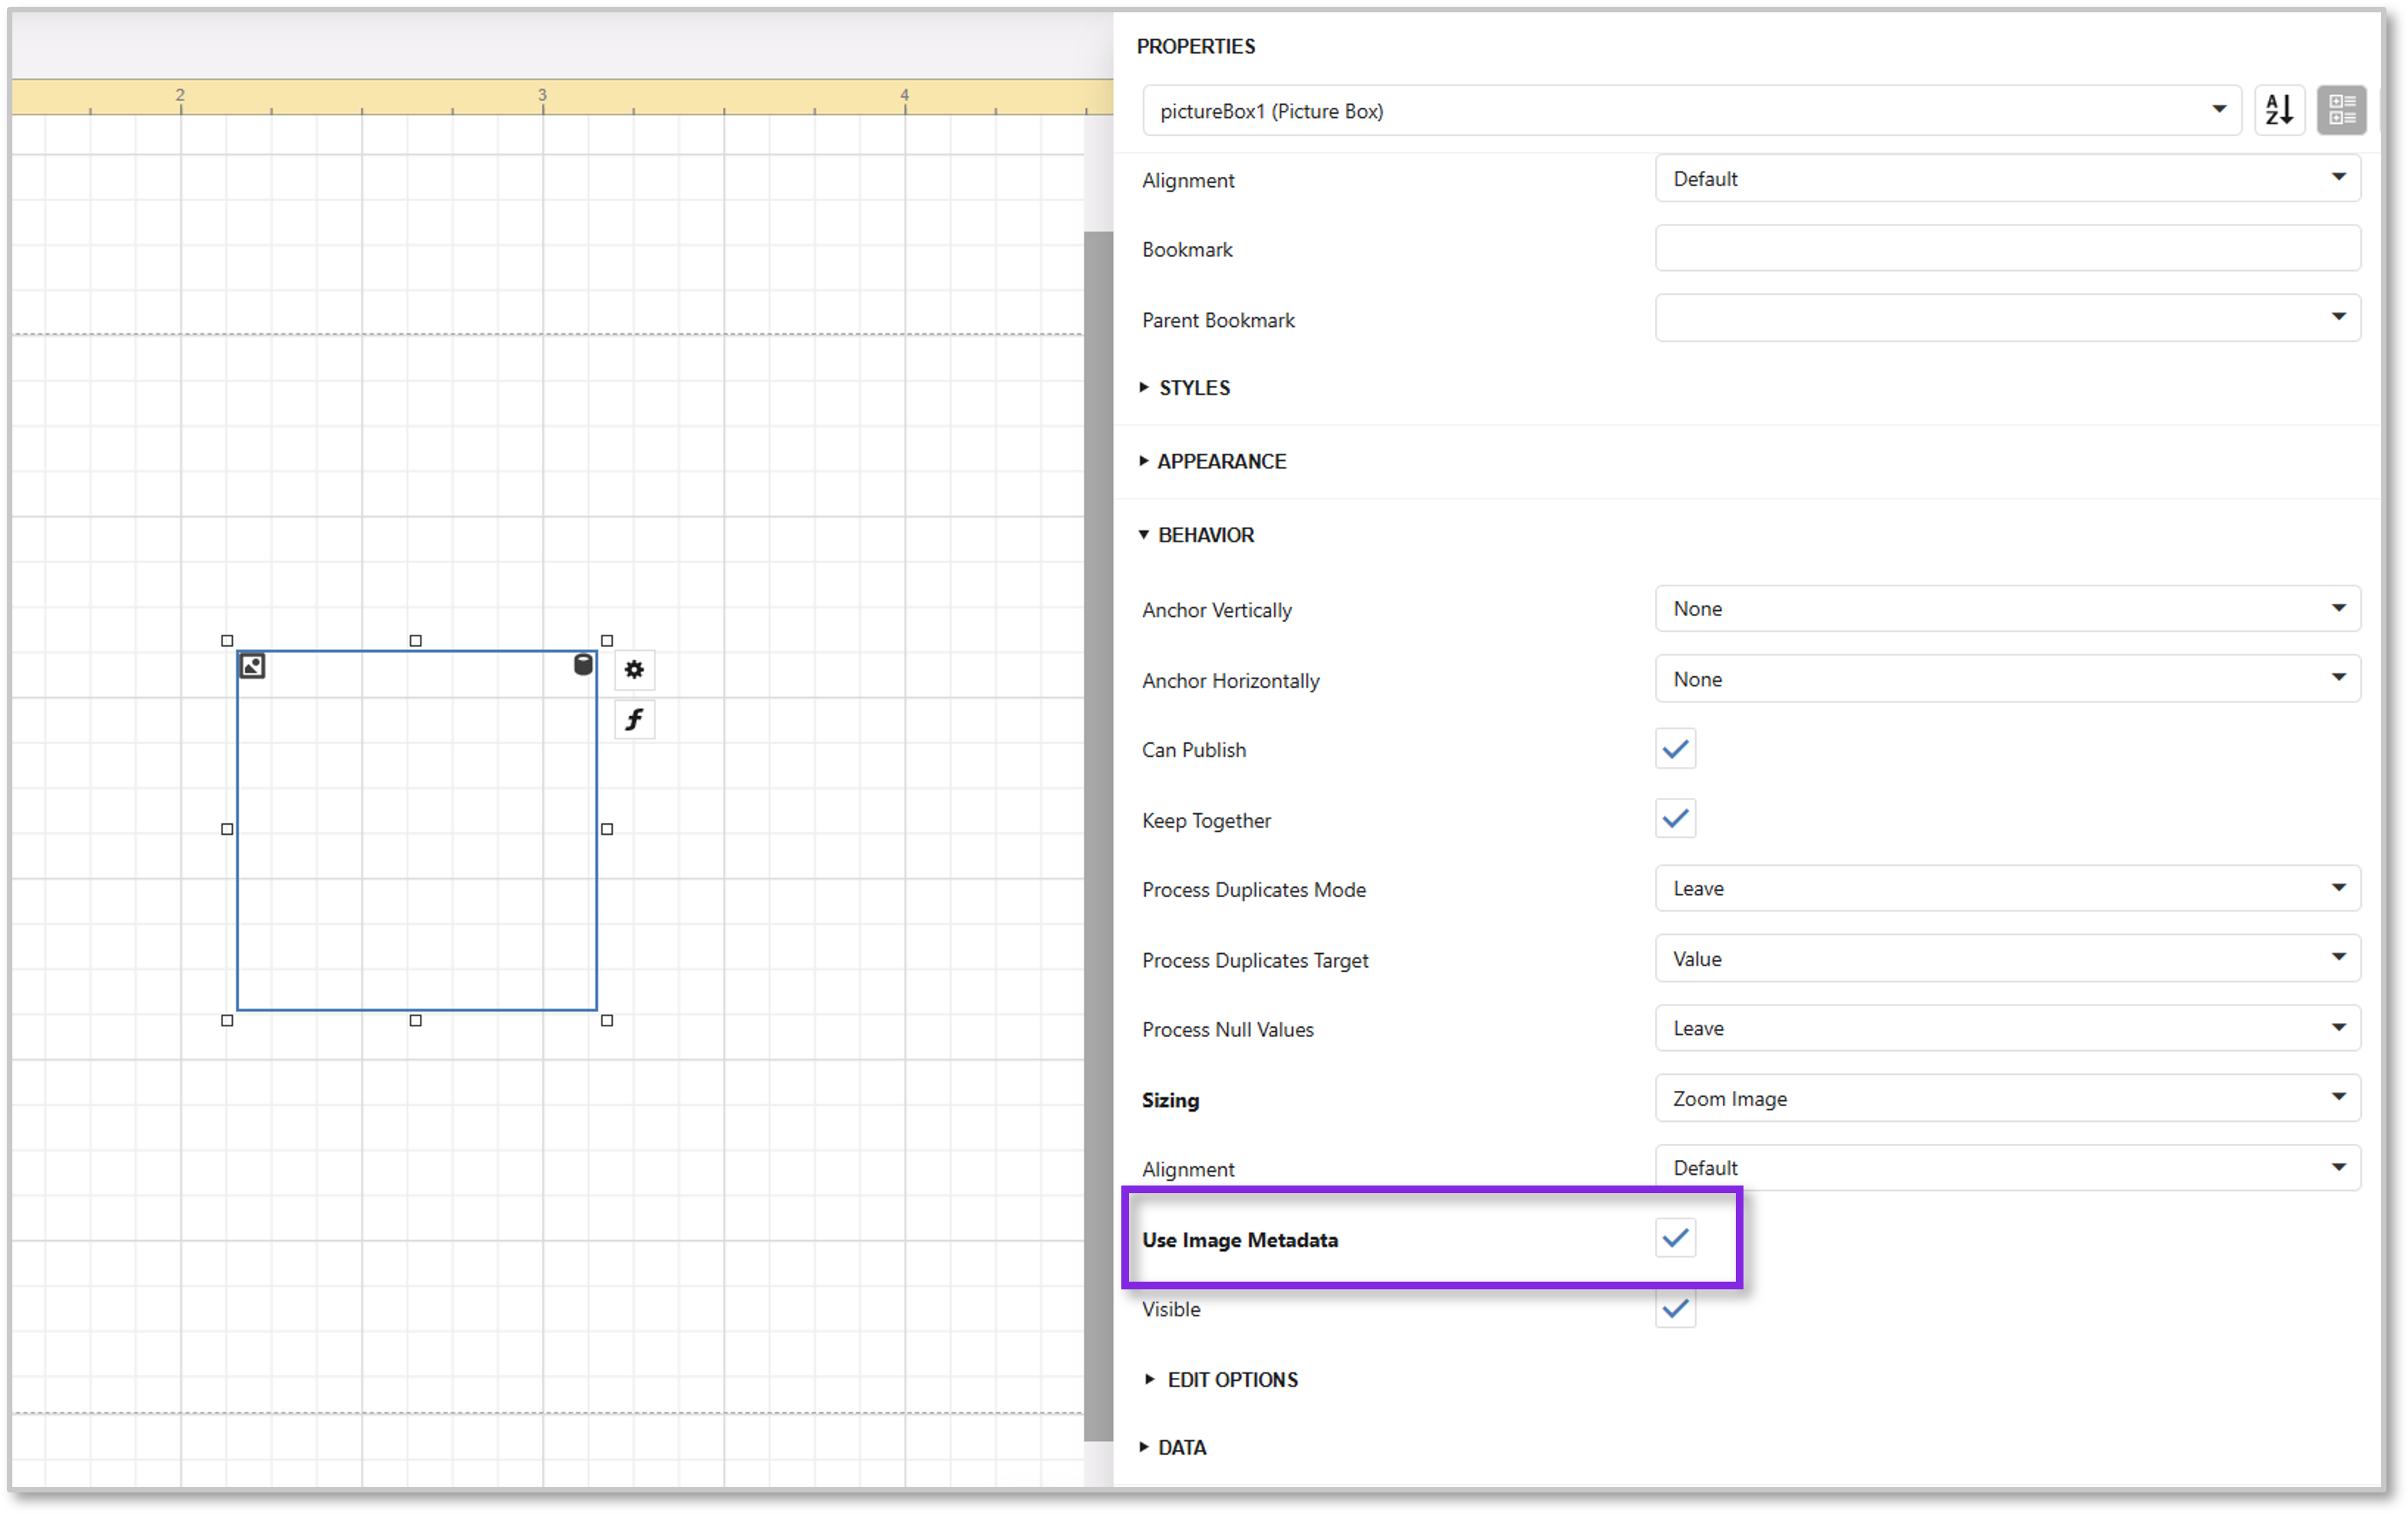This screenshot has width=2408, height=1514.
Task: Expand the DATA section
Action: [1173, 1448]
